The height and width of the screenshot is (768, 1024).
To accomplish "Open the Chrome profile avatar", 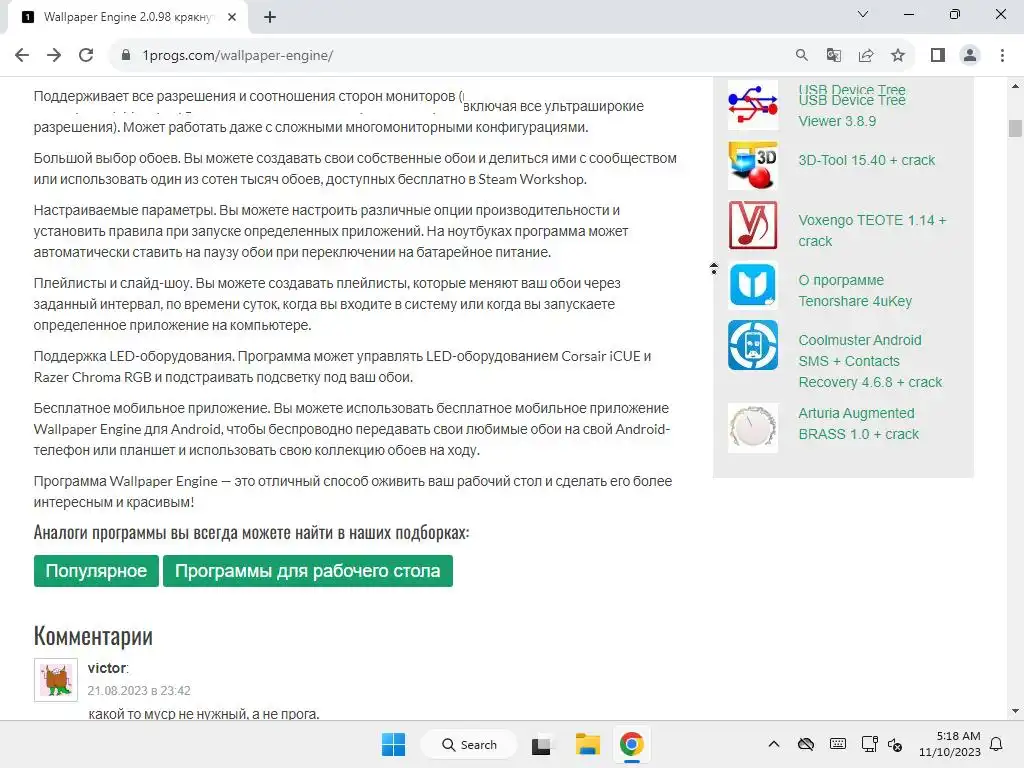I will pos(970,56).
